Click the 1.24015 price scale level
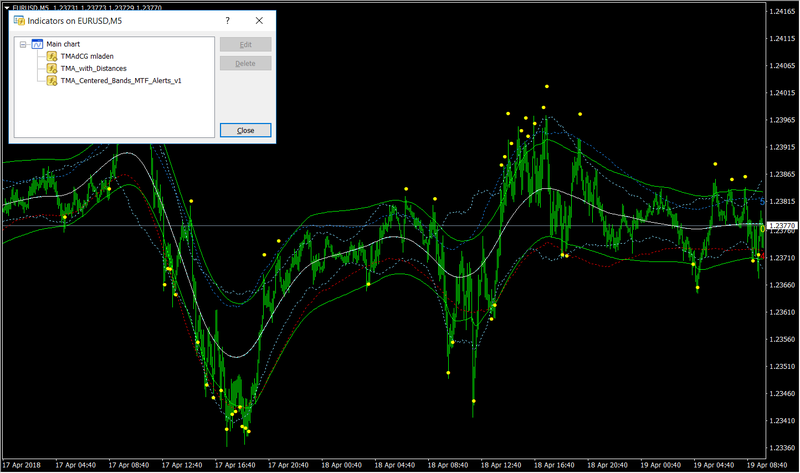The height and width of the screenshot is (473, 800). tap(782, 93)
